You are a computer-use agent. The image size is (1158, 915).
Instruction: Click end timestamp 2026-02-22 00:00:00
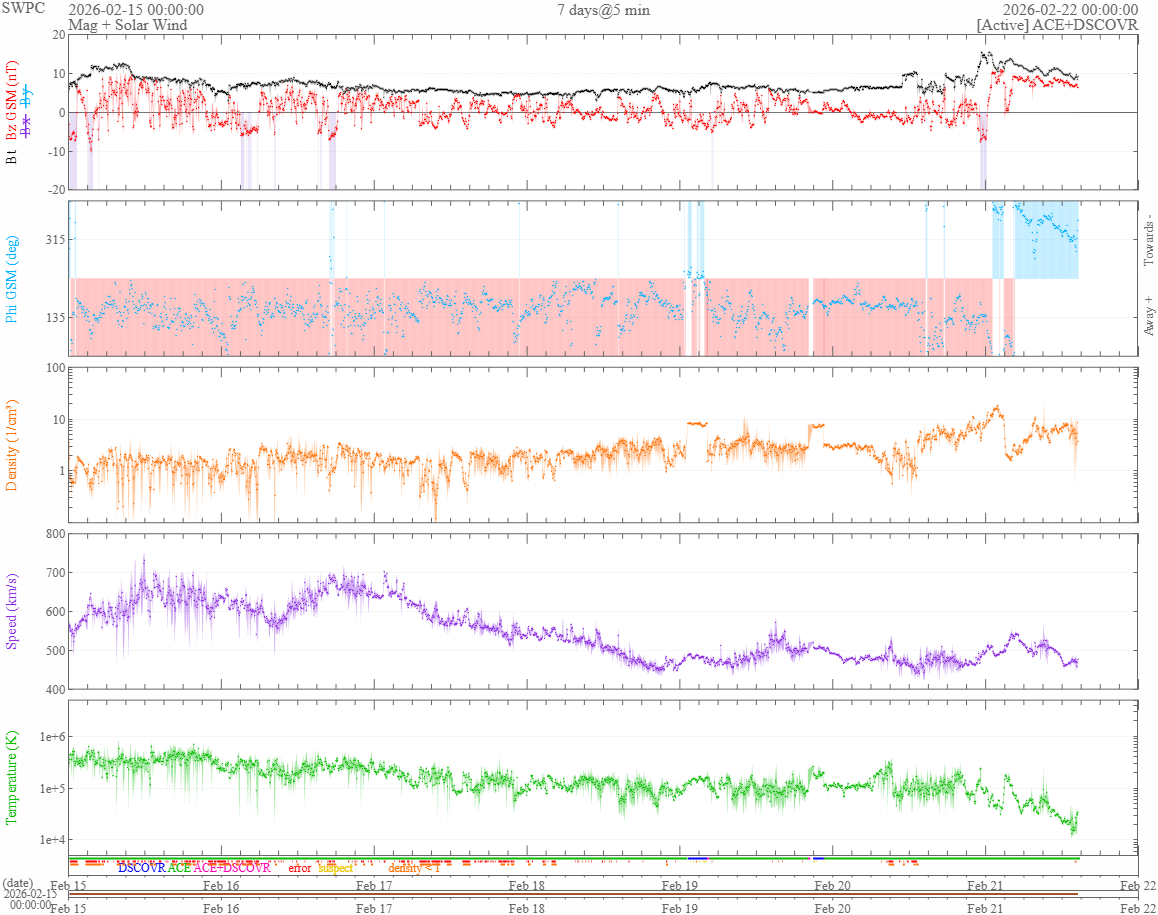click(x=1070, y=10)
